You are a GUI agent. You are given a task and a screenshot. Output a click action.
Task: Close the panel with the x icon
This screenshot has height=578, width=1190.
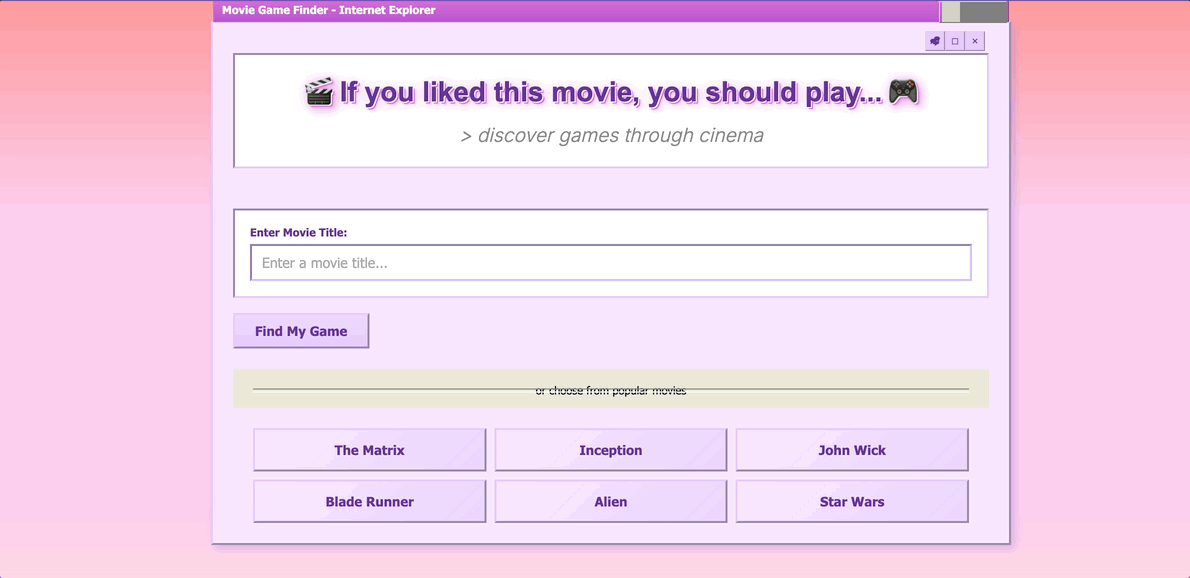(975, 41)
